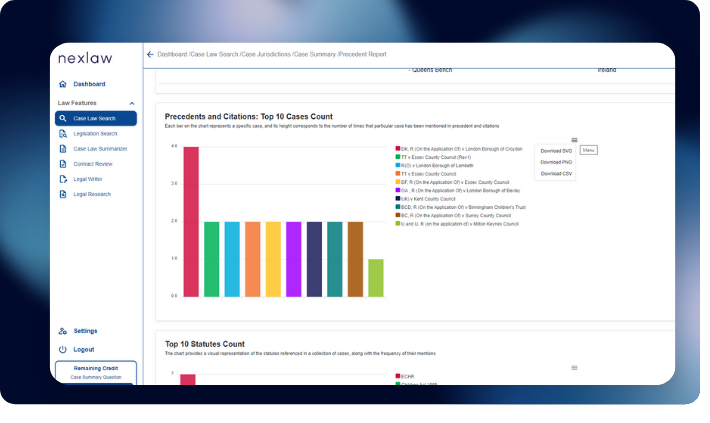Click the yellow bar in the cases chart

(273, 260)
